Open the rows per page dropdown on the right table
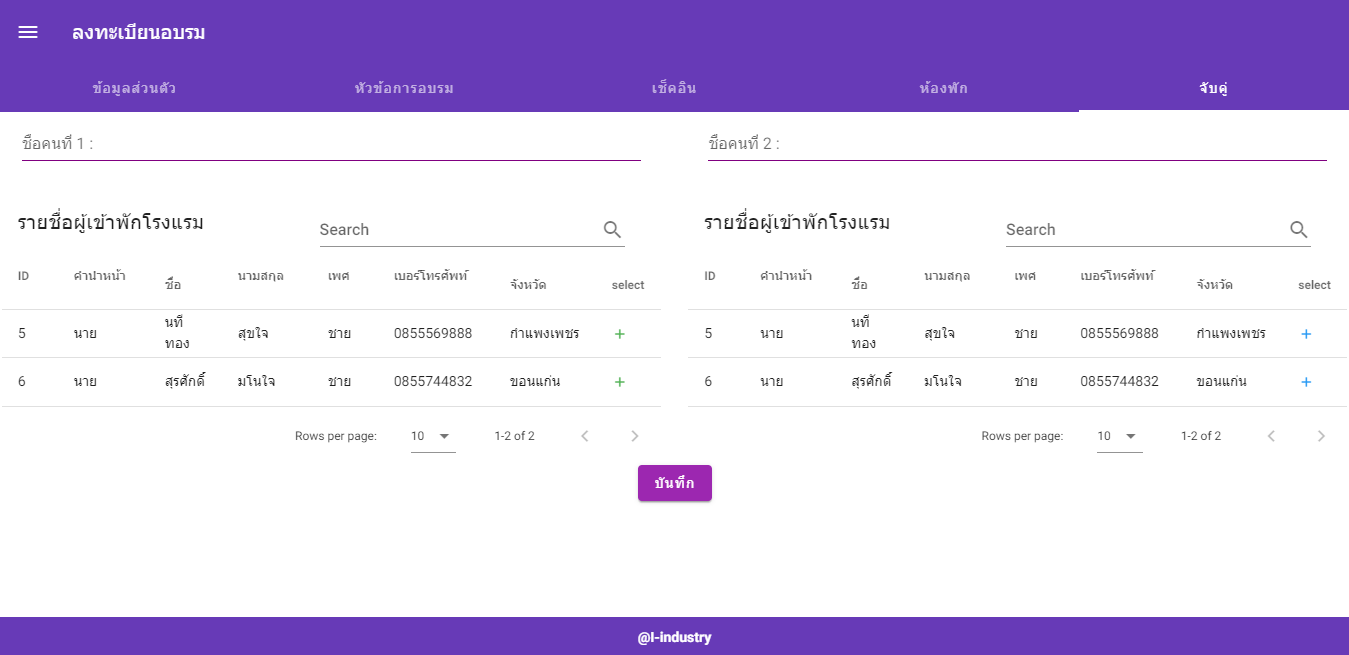 click(x=1119, y=435)
